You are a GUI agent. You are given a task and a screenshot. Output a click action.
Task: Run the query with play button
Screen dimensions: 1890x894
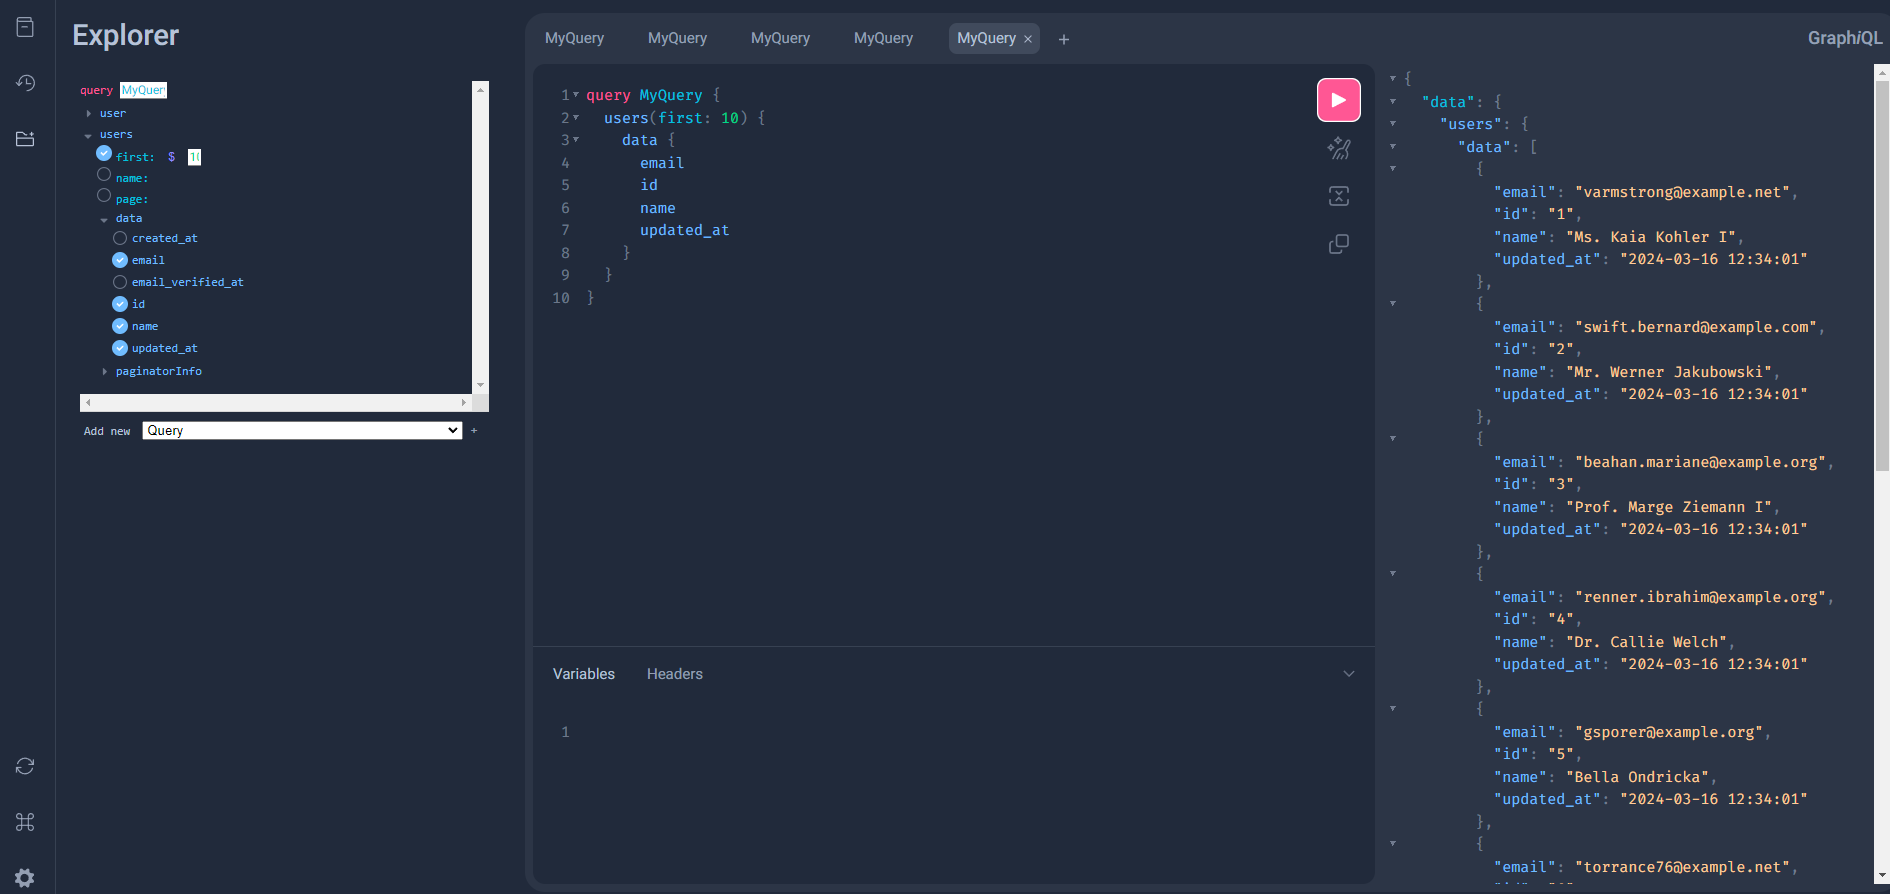[x=1338, y=100]
